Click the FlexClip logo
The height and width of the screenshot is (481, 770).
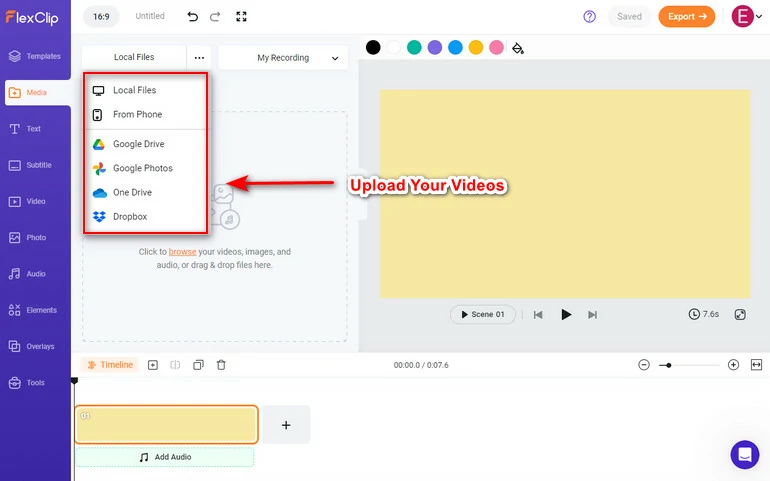click(32, 18)
